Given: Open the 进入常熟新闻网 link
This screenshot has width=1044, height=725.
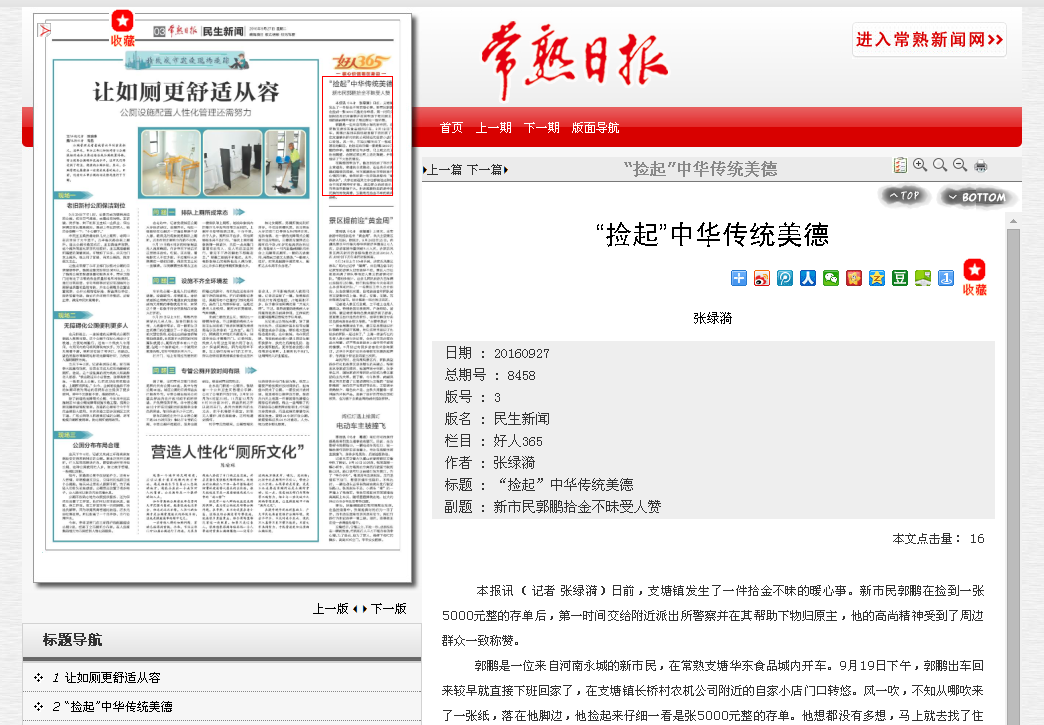Looking at the screenshot, I should coord(929,40).
